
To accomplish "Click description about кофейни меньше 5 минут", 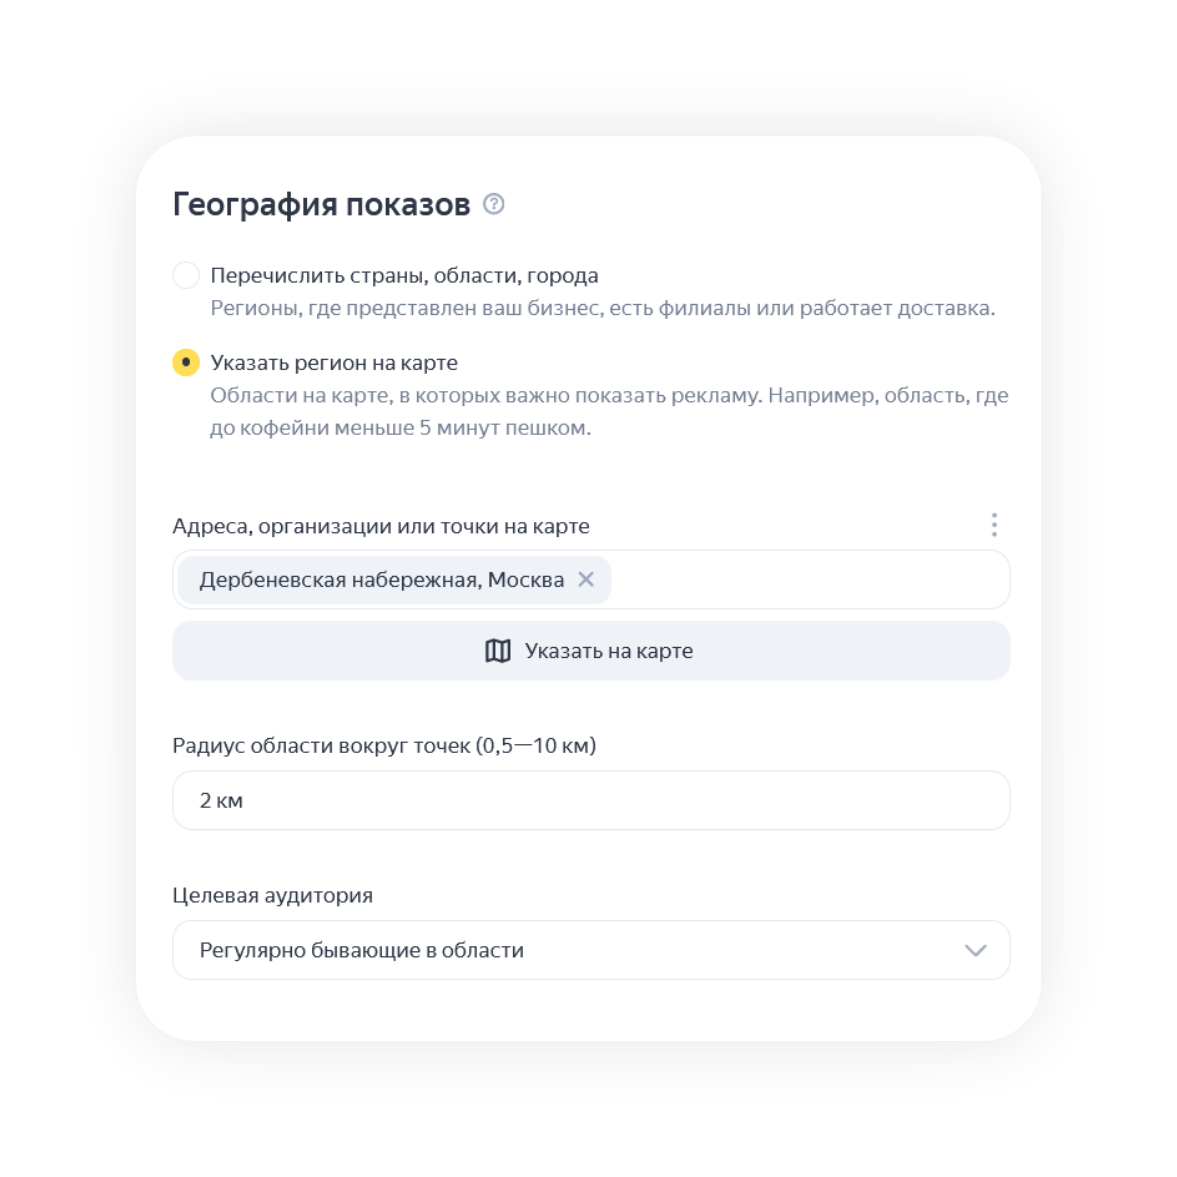I will pos(609,411).
